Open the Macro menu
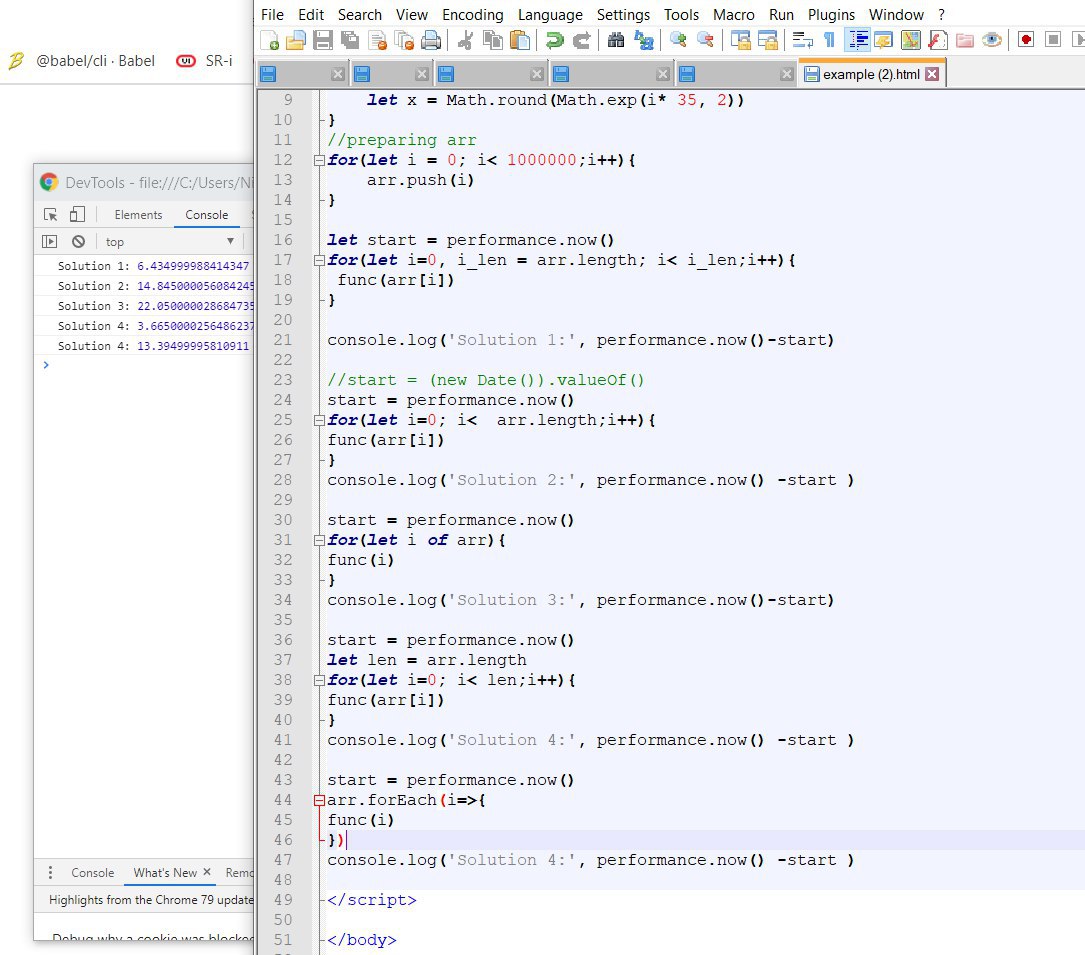The height and width of the screenshot is (955, 1085). tap(733, 15)
